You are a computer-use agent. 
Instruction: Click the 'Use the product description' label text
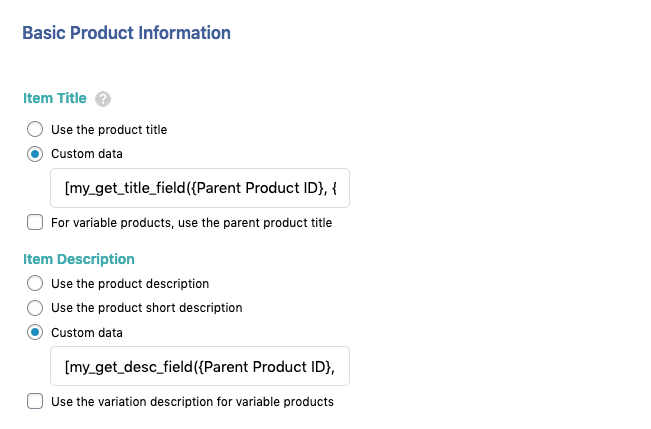pos(130,283)
